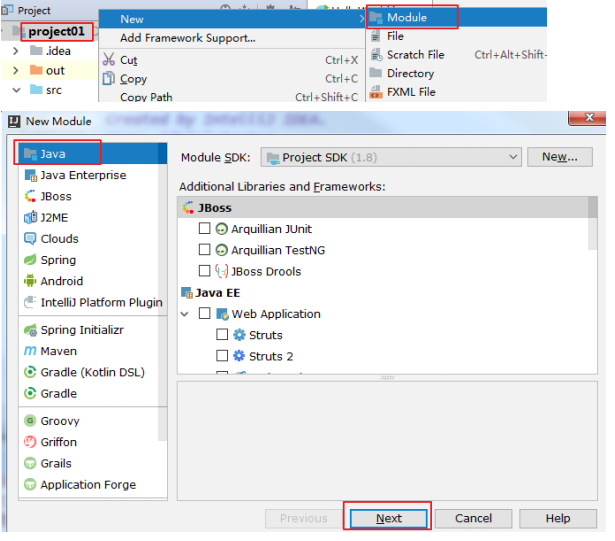The height and width of the screenshot is (541, 615).
Task: Click the Gradle icon
Action: [x=30, y=393]
